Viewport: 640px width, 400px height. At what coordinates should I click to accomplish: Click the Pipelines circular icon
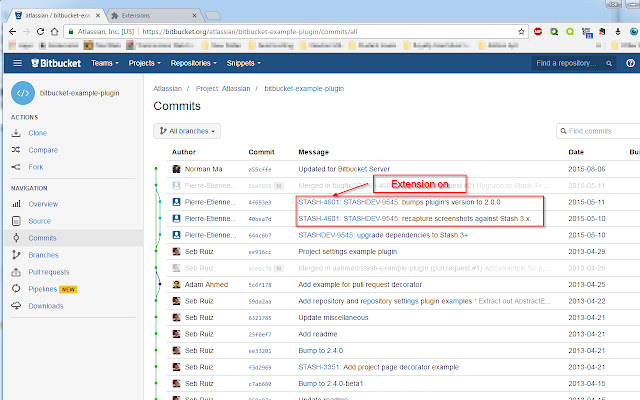[x=16, y=289]
